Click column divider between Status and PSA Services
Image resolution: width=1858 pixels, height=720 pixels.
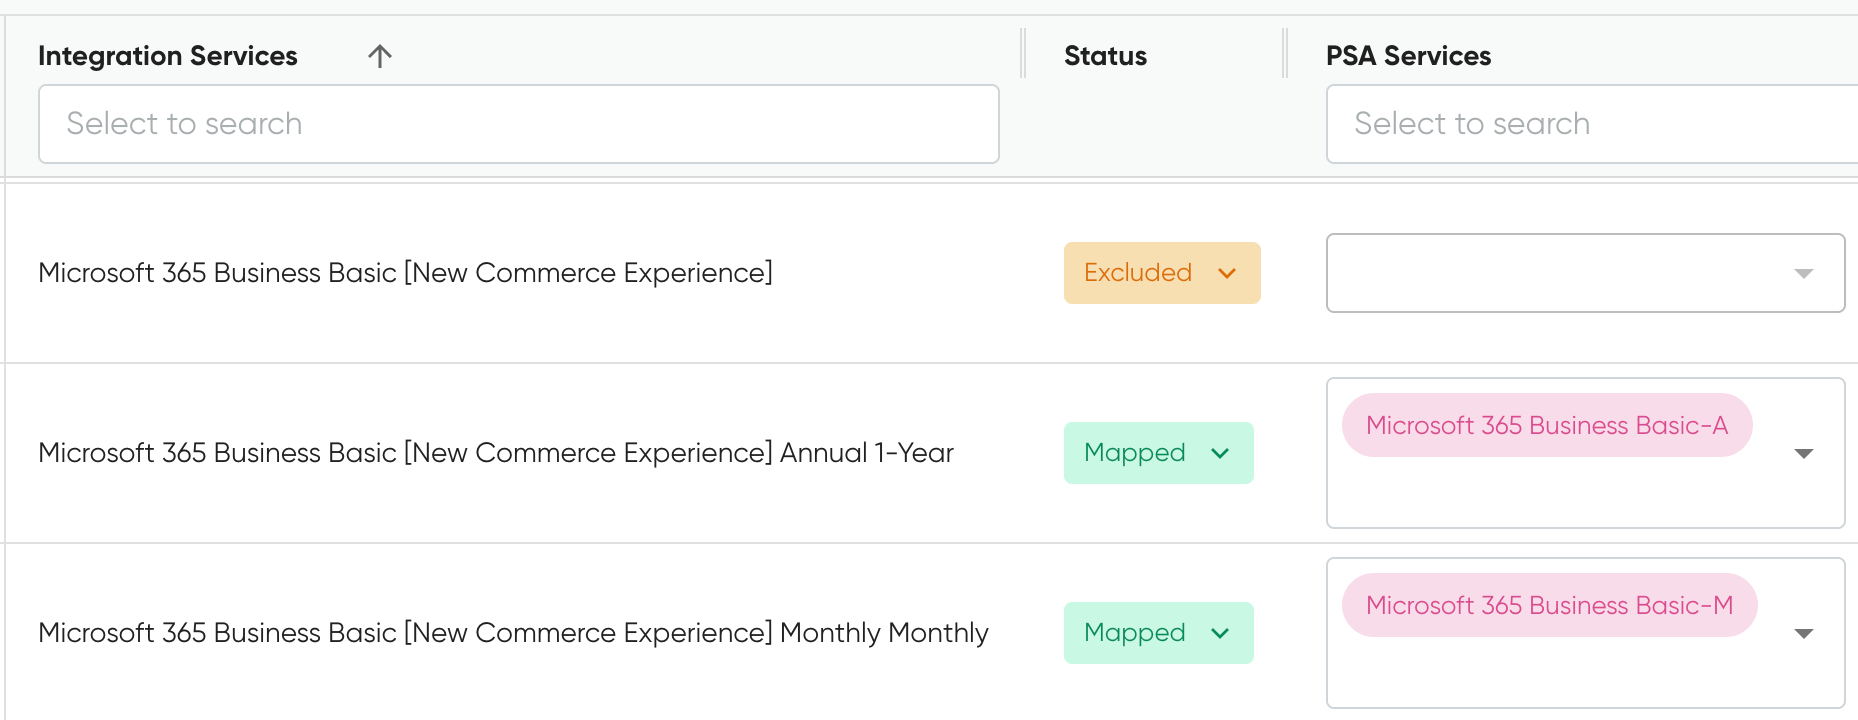1285,54
